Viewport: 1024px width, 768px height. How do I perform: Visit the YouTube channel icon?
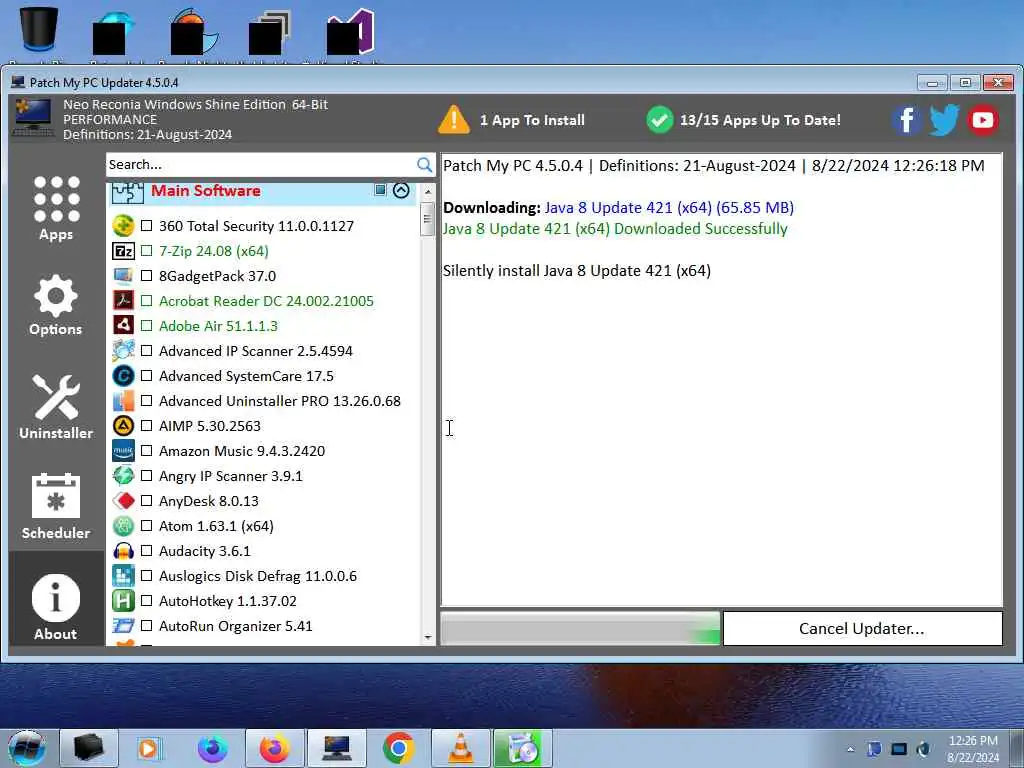pyautogui.click(x=982, y=120)
